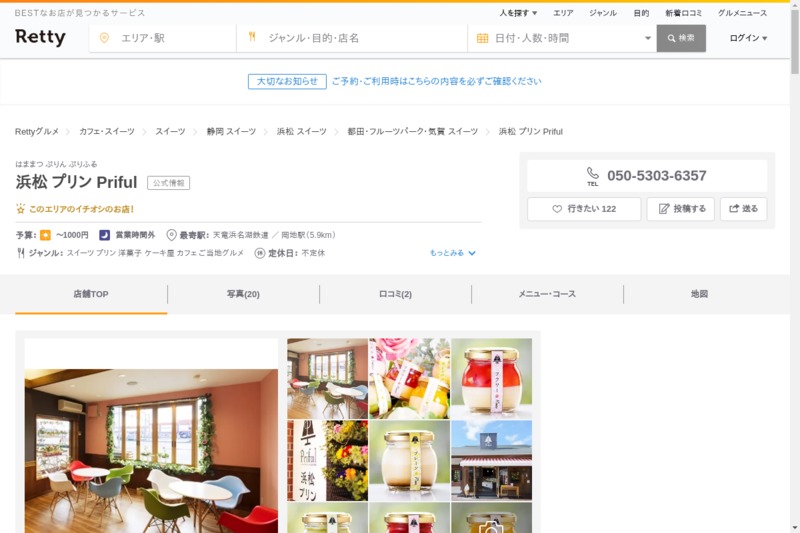Click the 送る share button

[743, 209]
